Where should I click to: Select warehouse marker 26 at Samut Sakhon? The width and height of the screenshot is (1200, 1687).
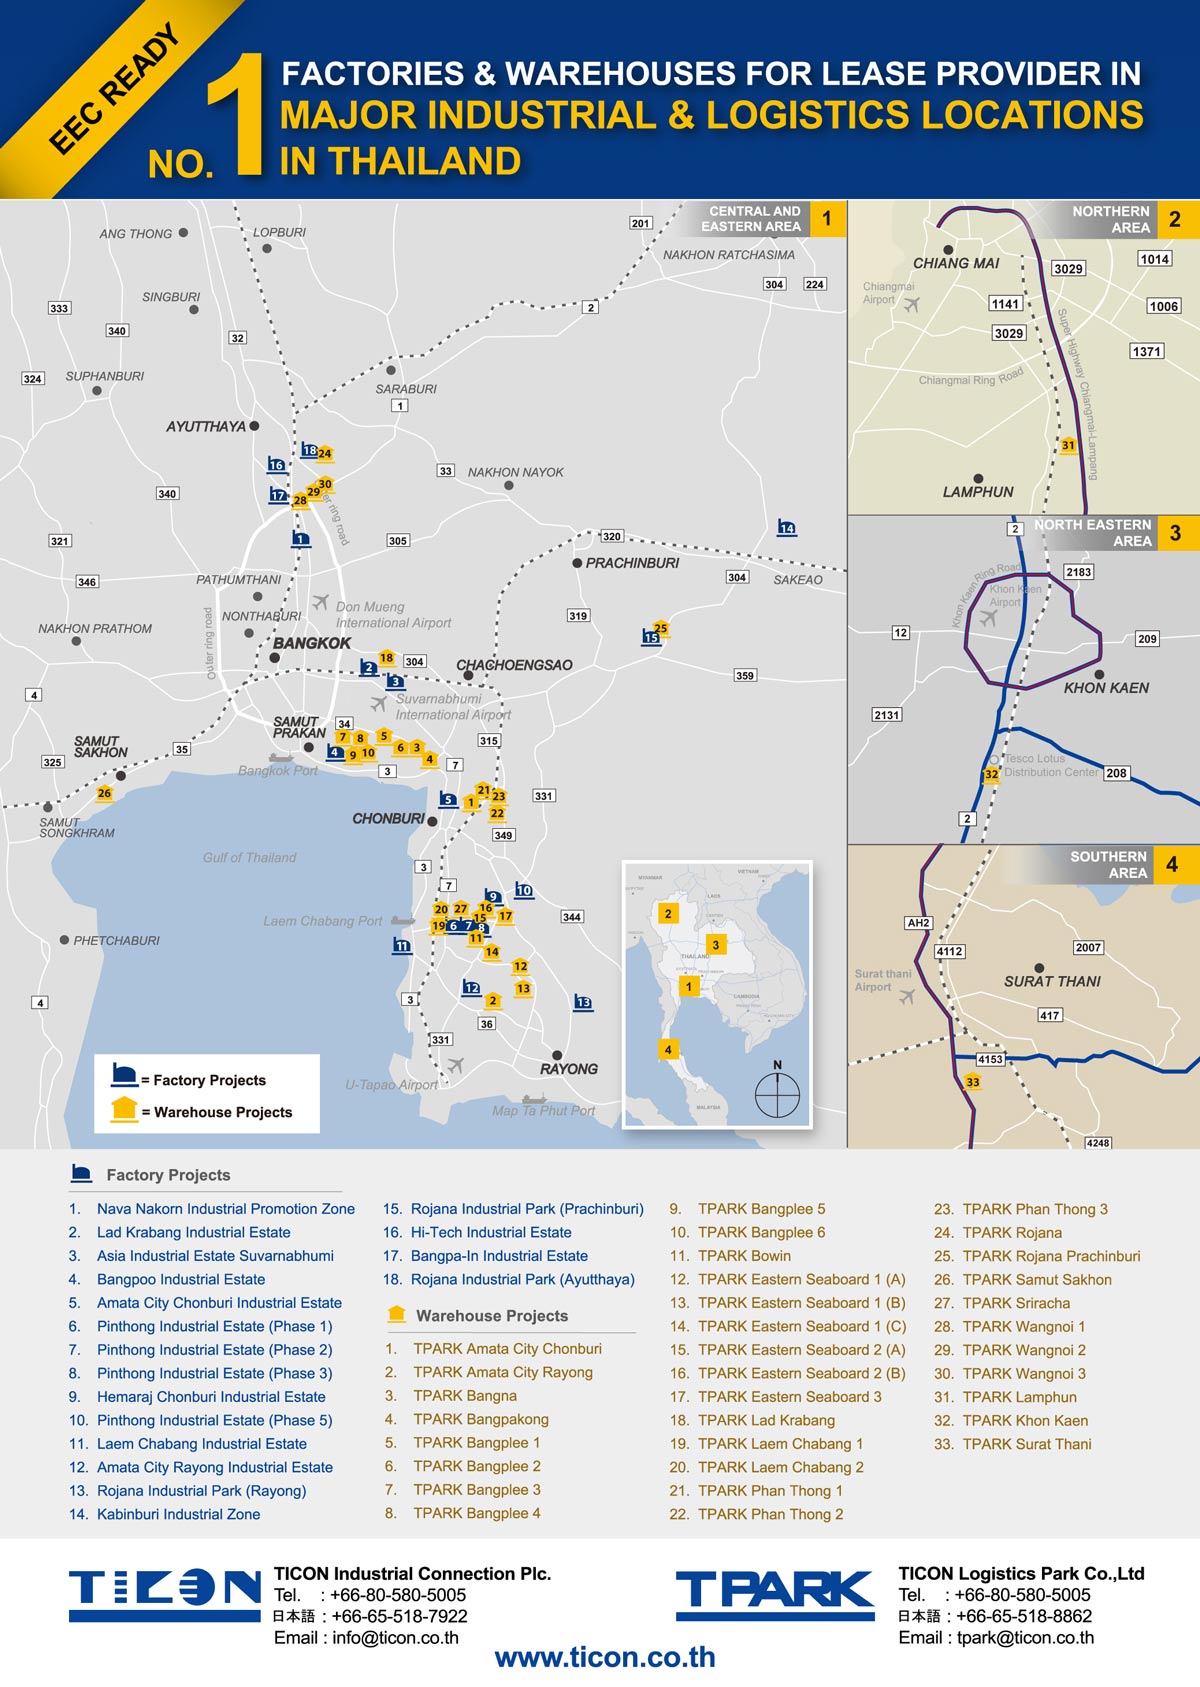point(104,793)
